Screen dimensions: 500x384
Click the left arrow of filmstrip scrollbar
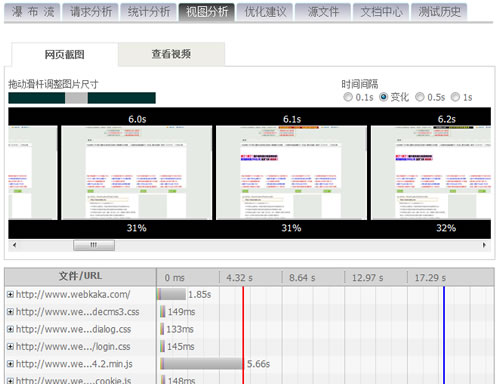click(14, 245)
